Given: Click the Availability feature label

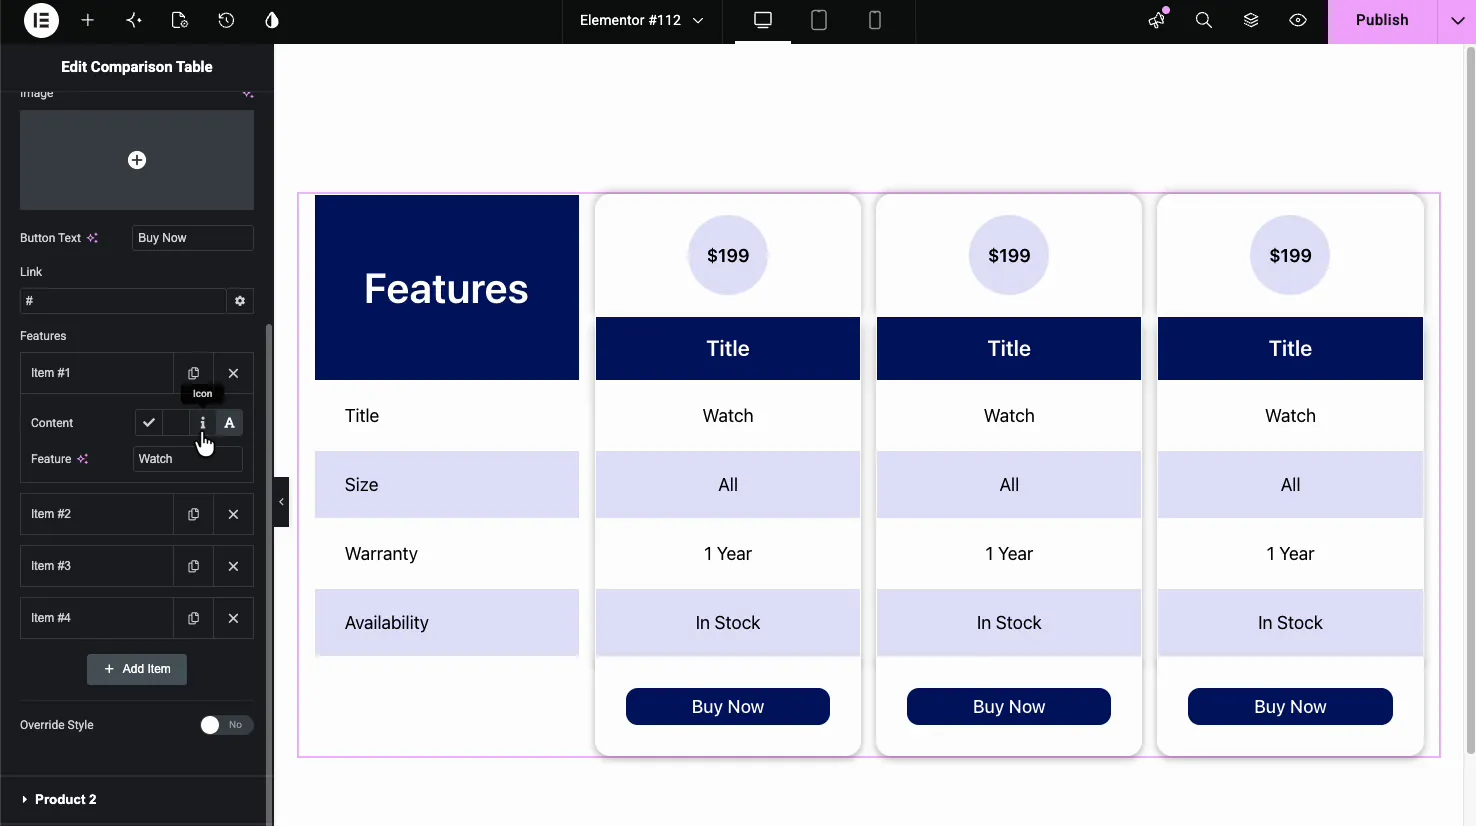Looking at the screenshot, I should 387,623.
